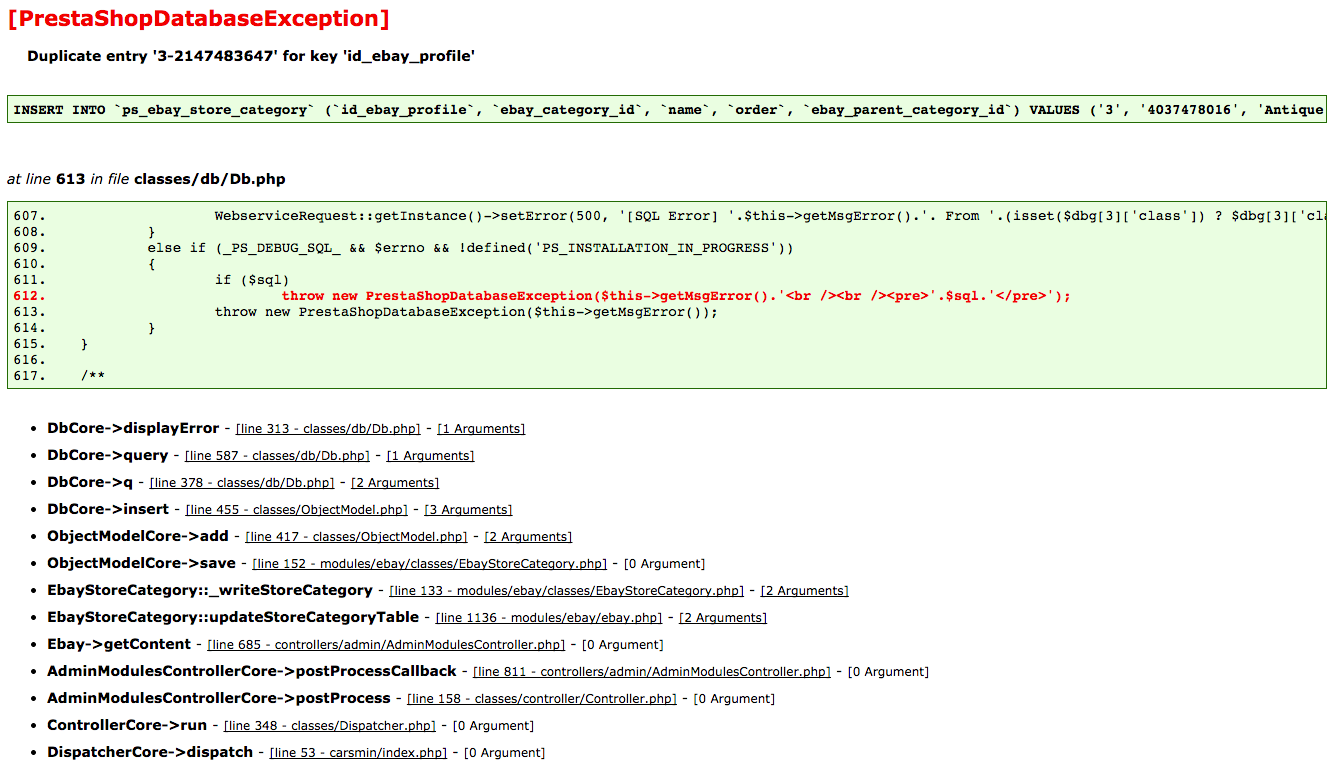Screen dimensions: 1331x778
Task: Open line 685 AdminModulesController.php link
Action: point(386,645)
